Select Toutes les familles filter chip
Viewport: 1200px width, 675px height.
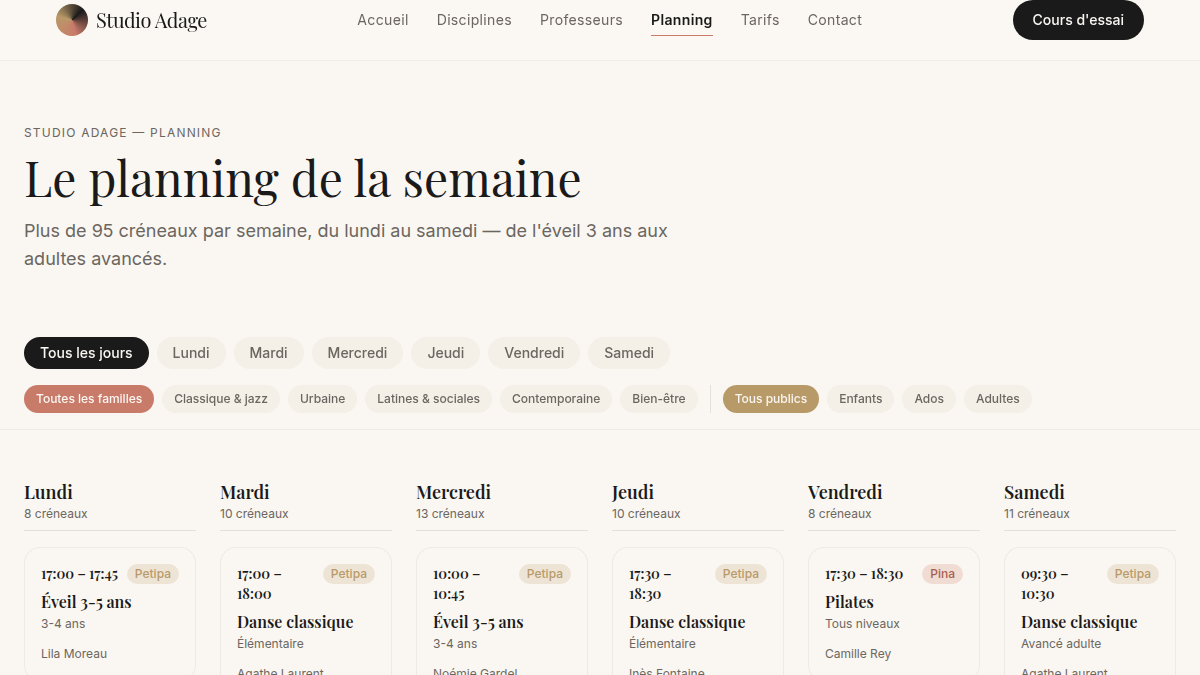(x=89, y=399)
